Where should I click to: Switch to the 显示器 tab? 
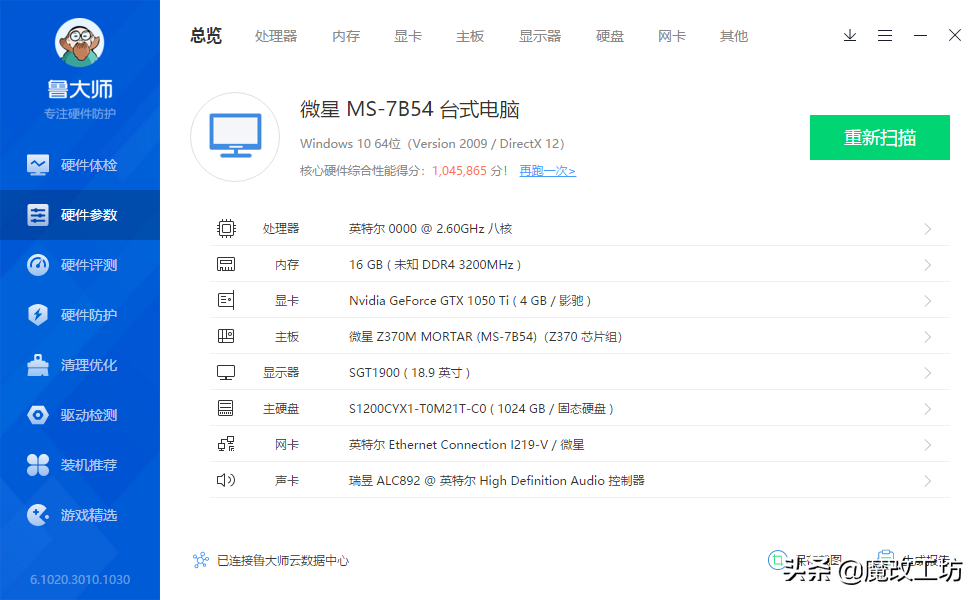pos(540,36)
